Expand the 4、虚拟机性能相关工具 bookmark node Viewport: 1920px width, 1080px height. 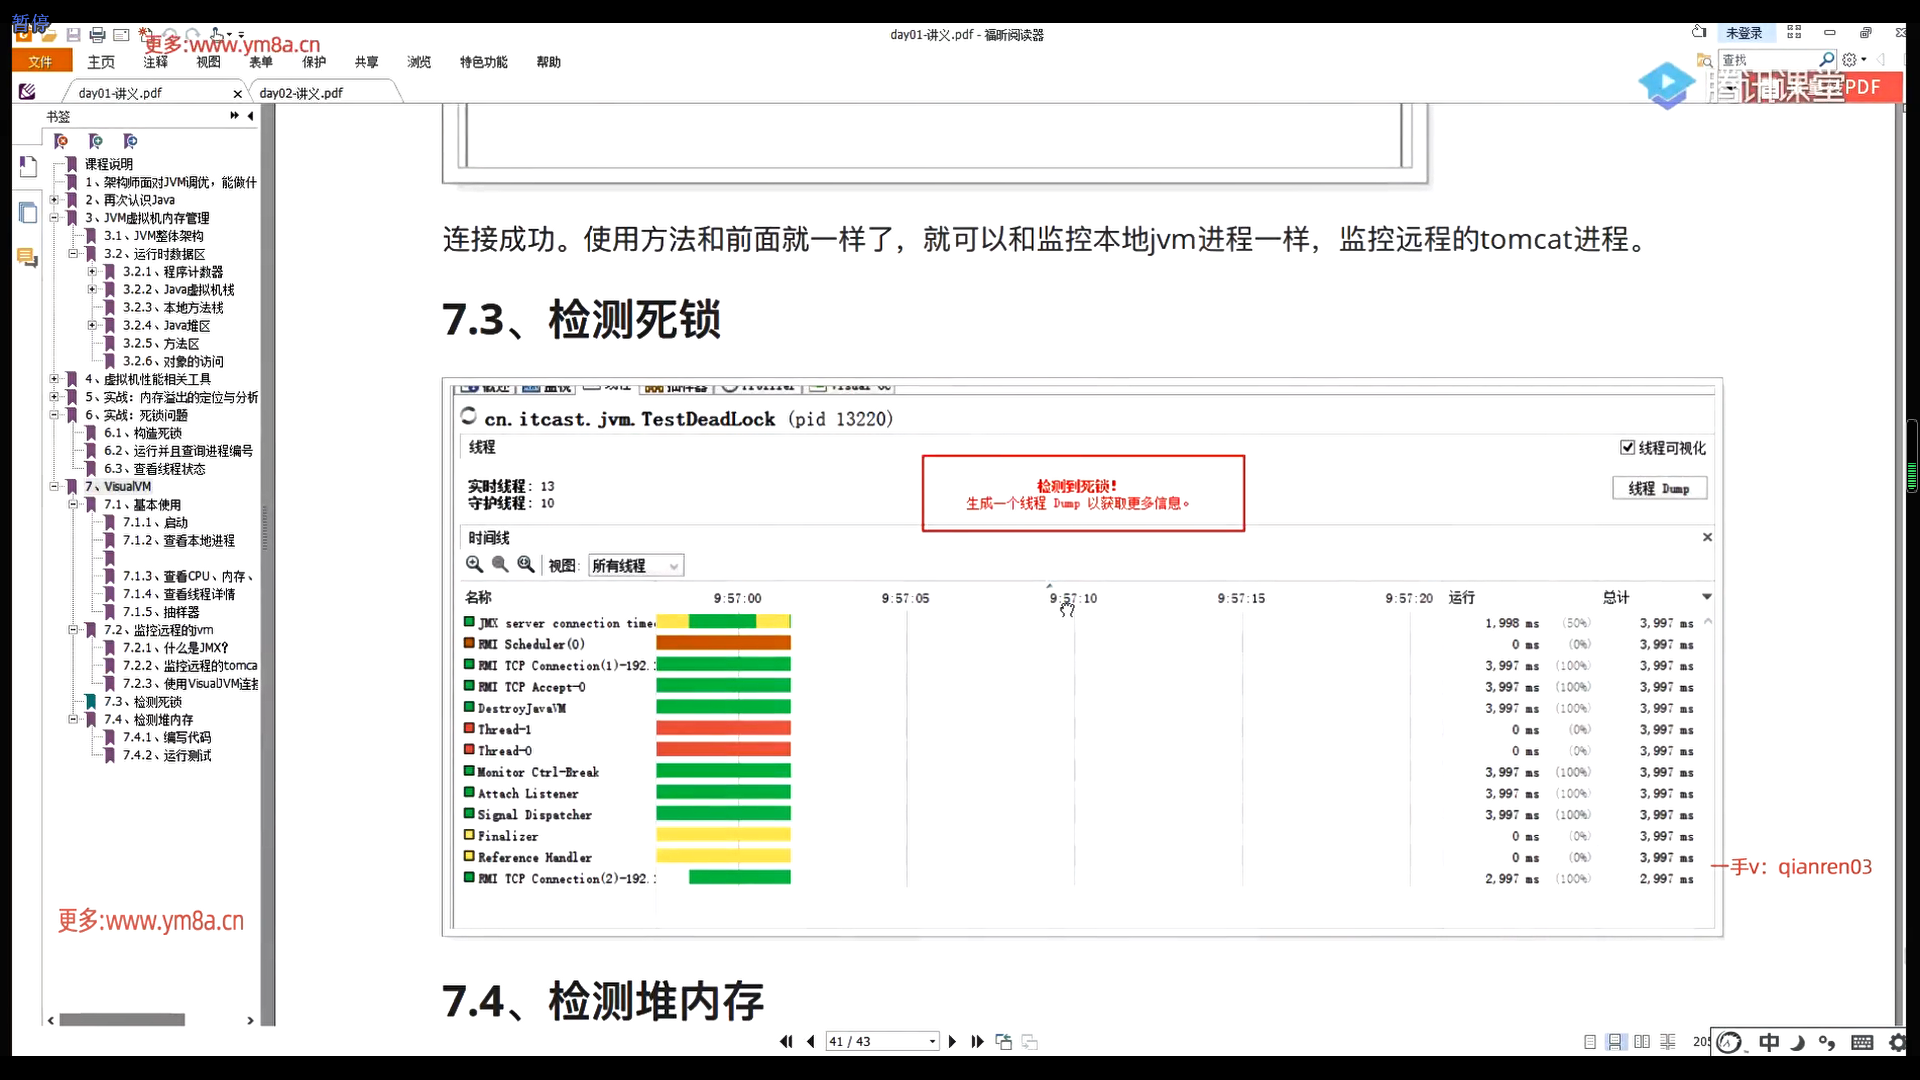tap(54, 379)
